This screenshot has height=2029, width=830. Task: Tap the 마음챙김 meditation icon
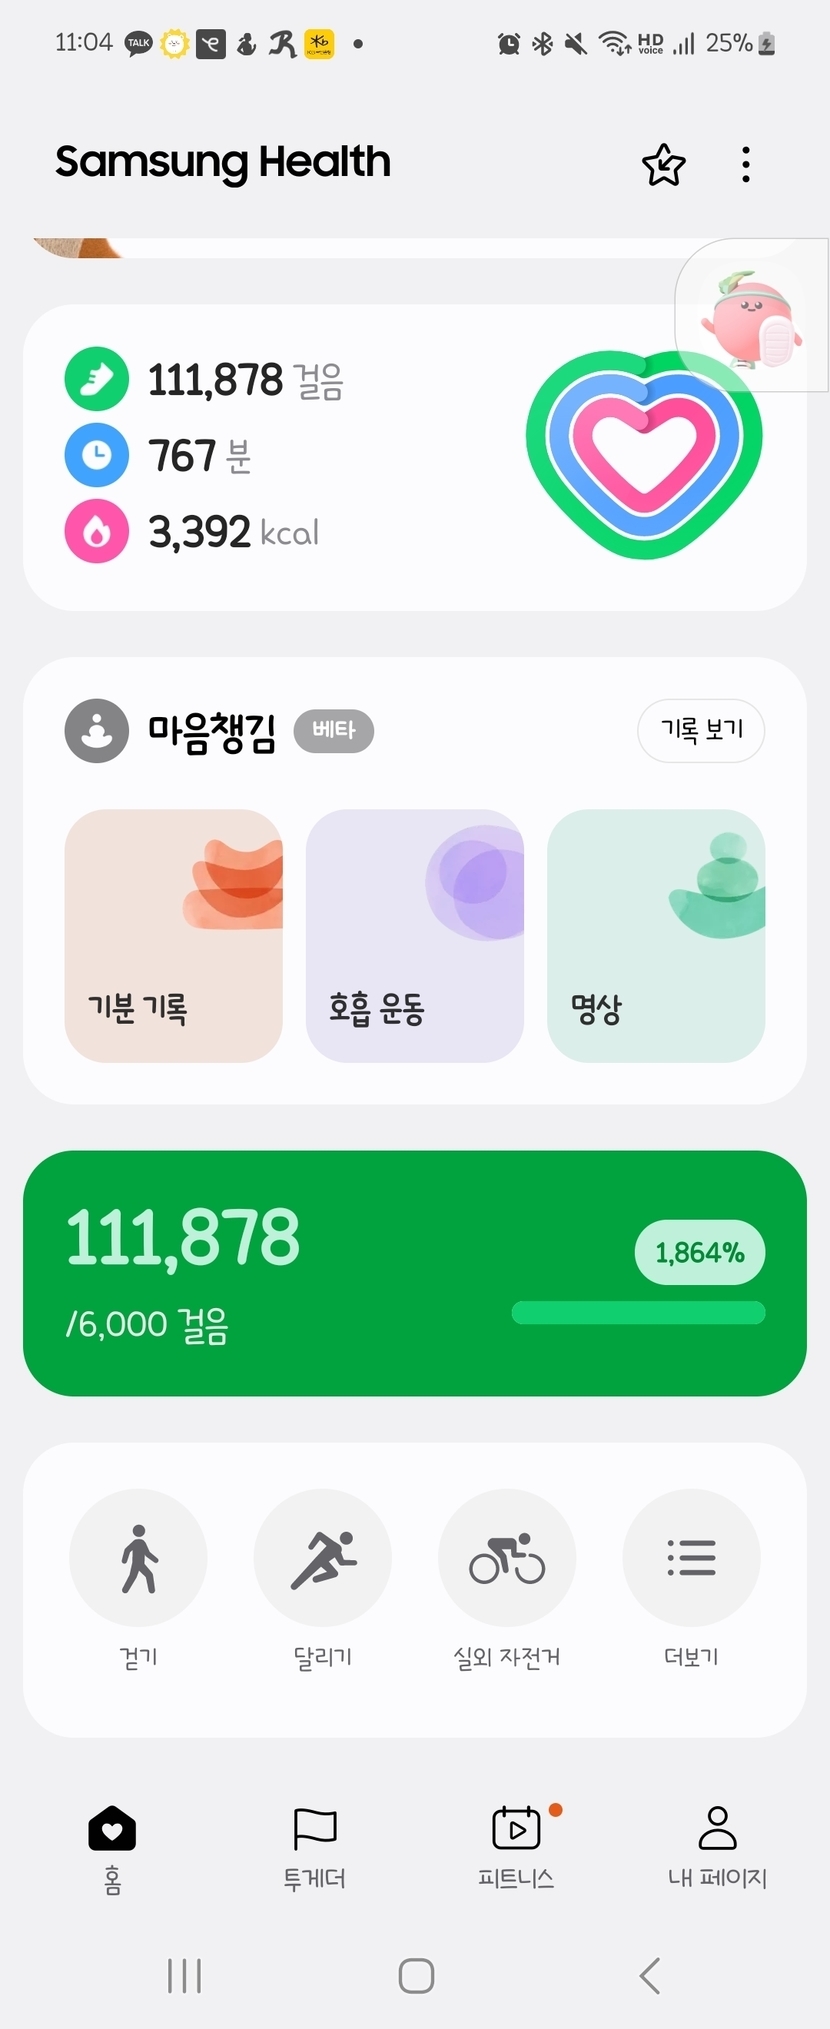pos(97,731)
